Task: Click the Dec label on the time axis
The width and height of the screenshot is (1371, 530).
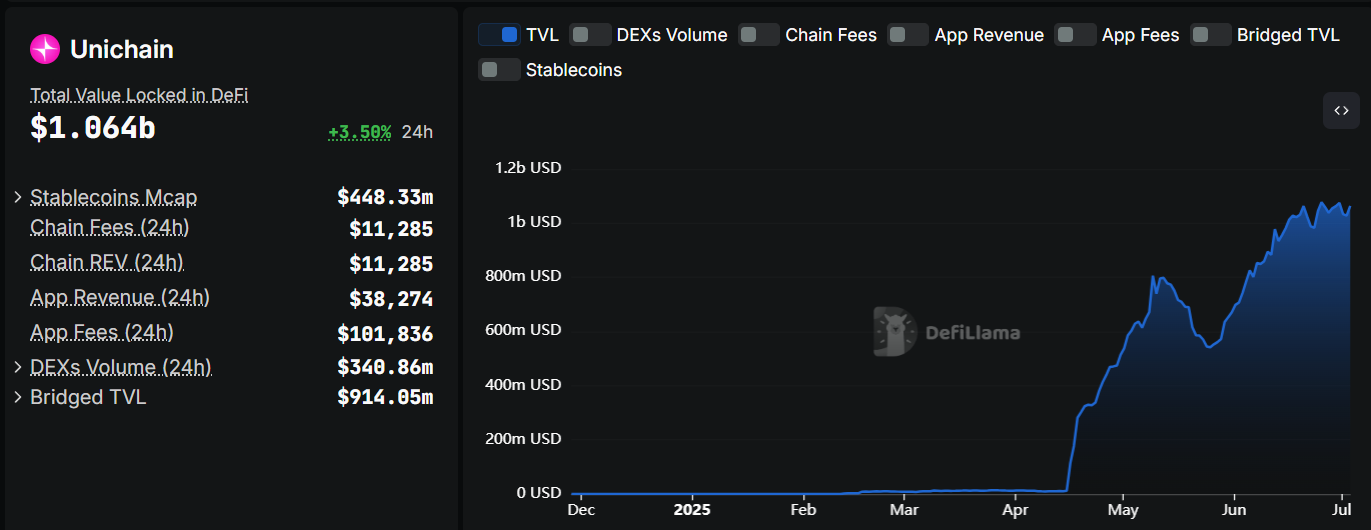Action: pyautogui.click(x=581, y=508)
